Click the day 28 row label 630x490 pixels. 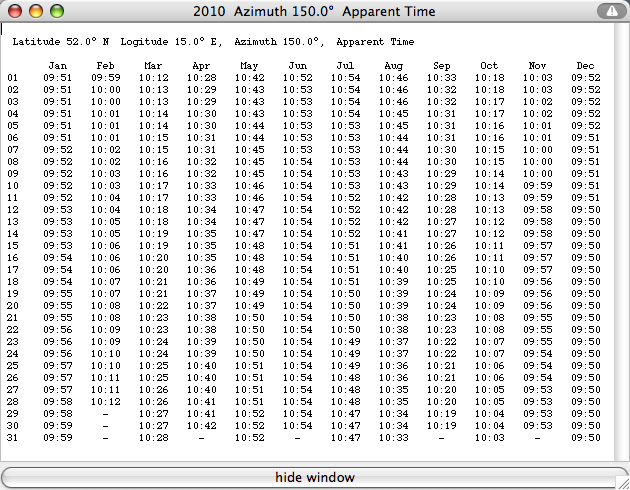(x=12, y=402)
